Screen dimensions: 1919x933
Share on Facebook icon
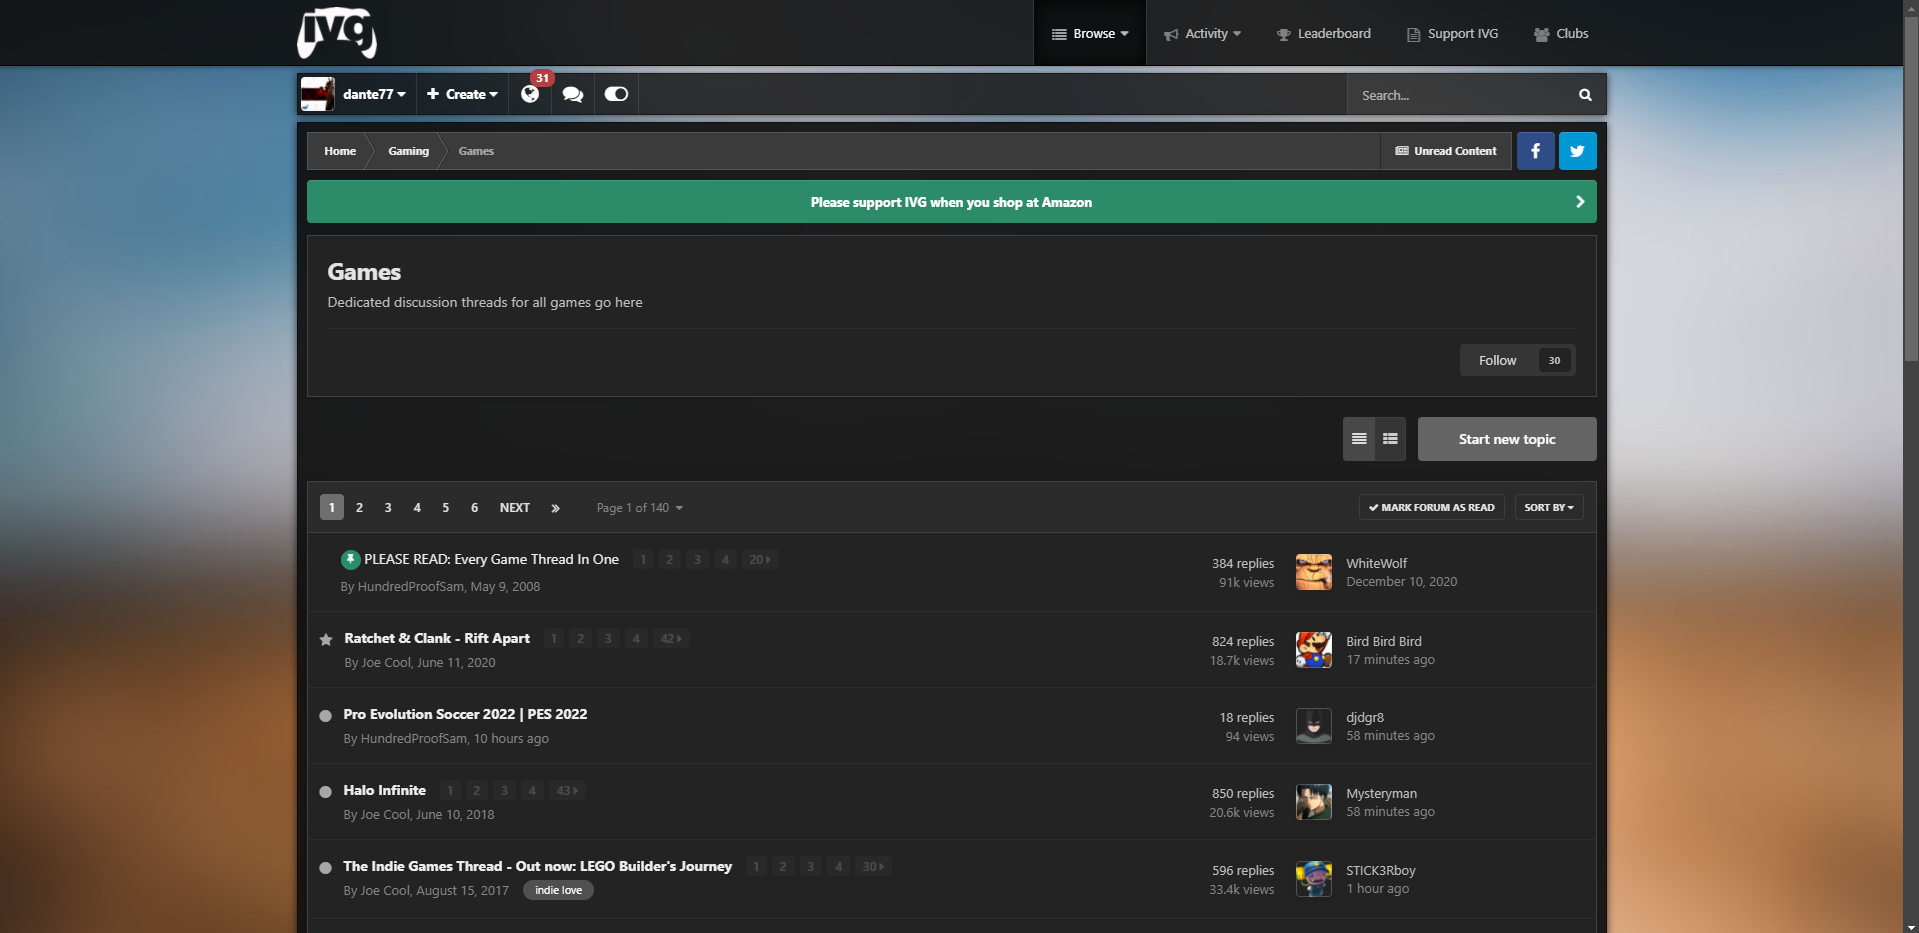click(1536, 151)
